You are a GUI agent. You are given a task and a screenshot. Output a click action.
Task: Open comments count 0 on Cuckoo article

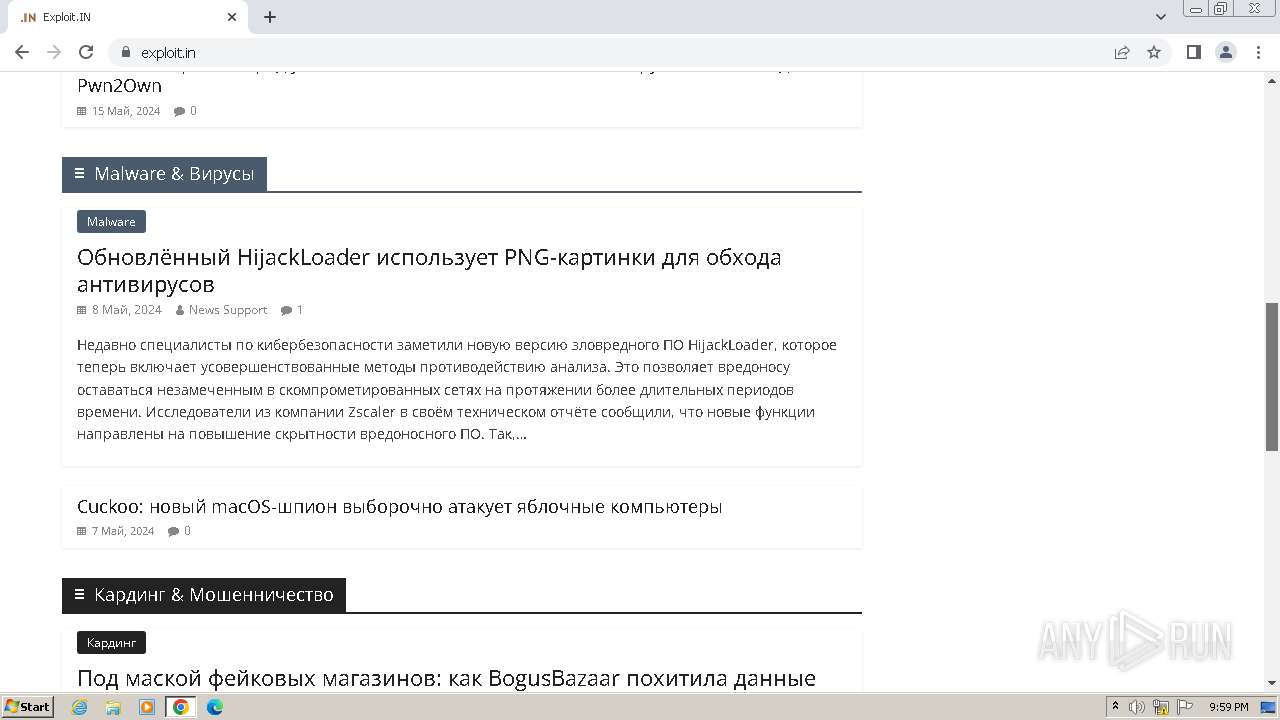click(179, 531)
